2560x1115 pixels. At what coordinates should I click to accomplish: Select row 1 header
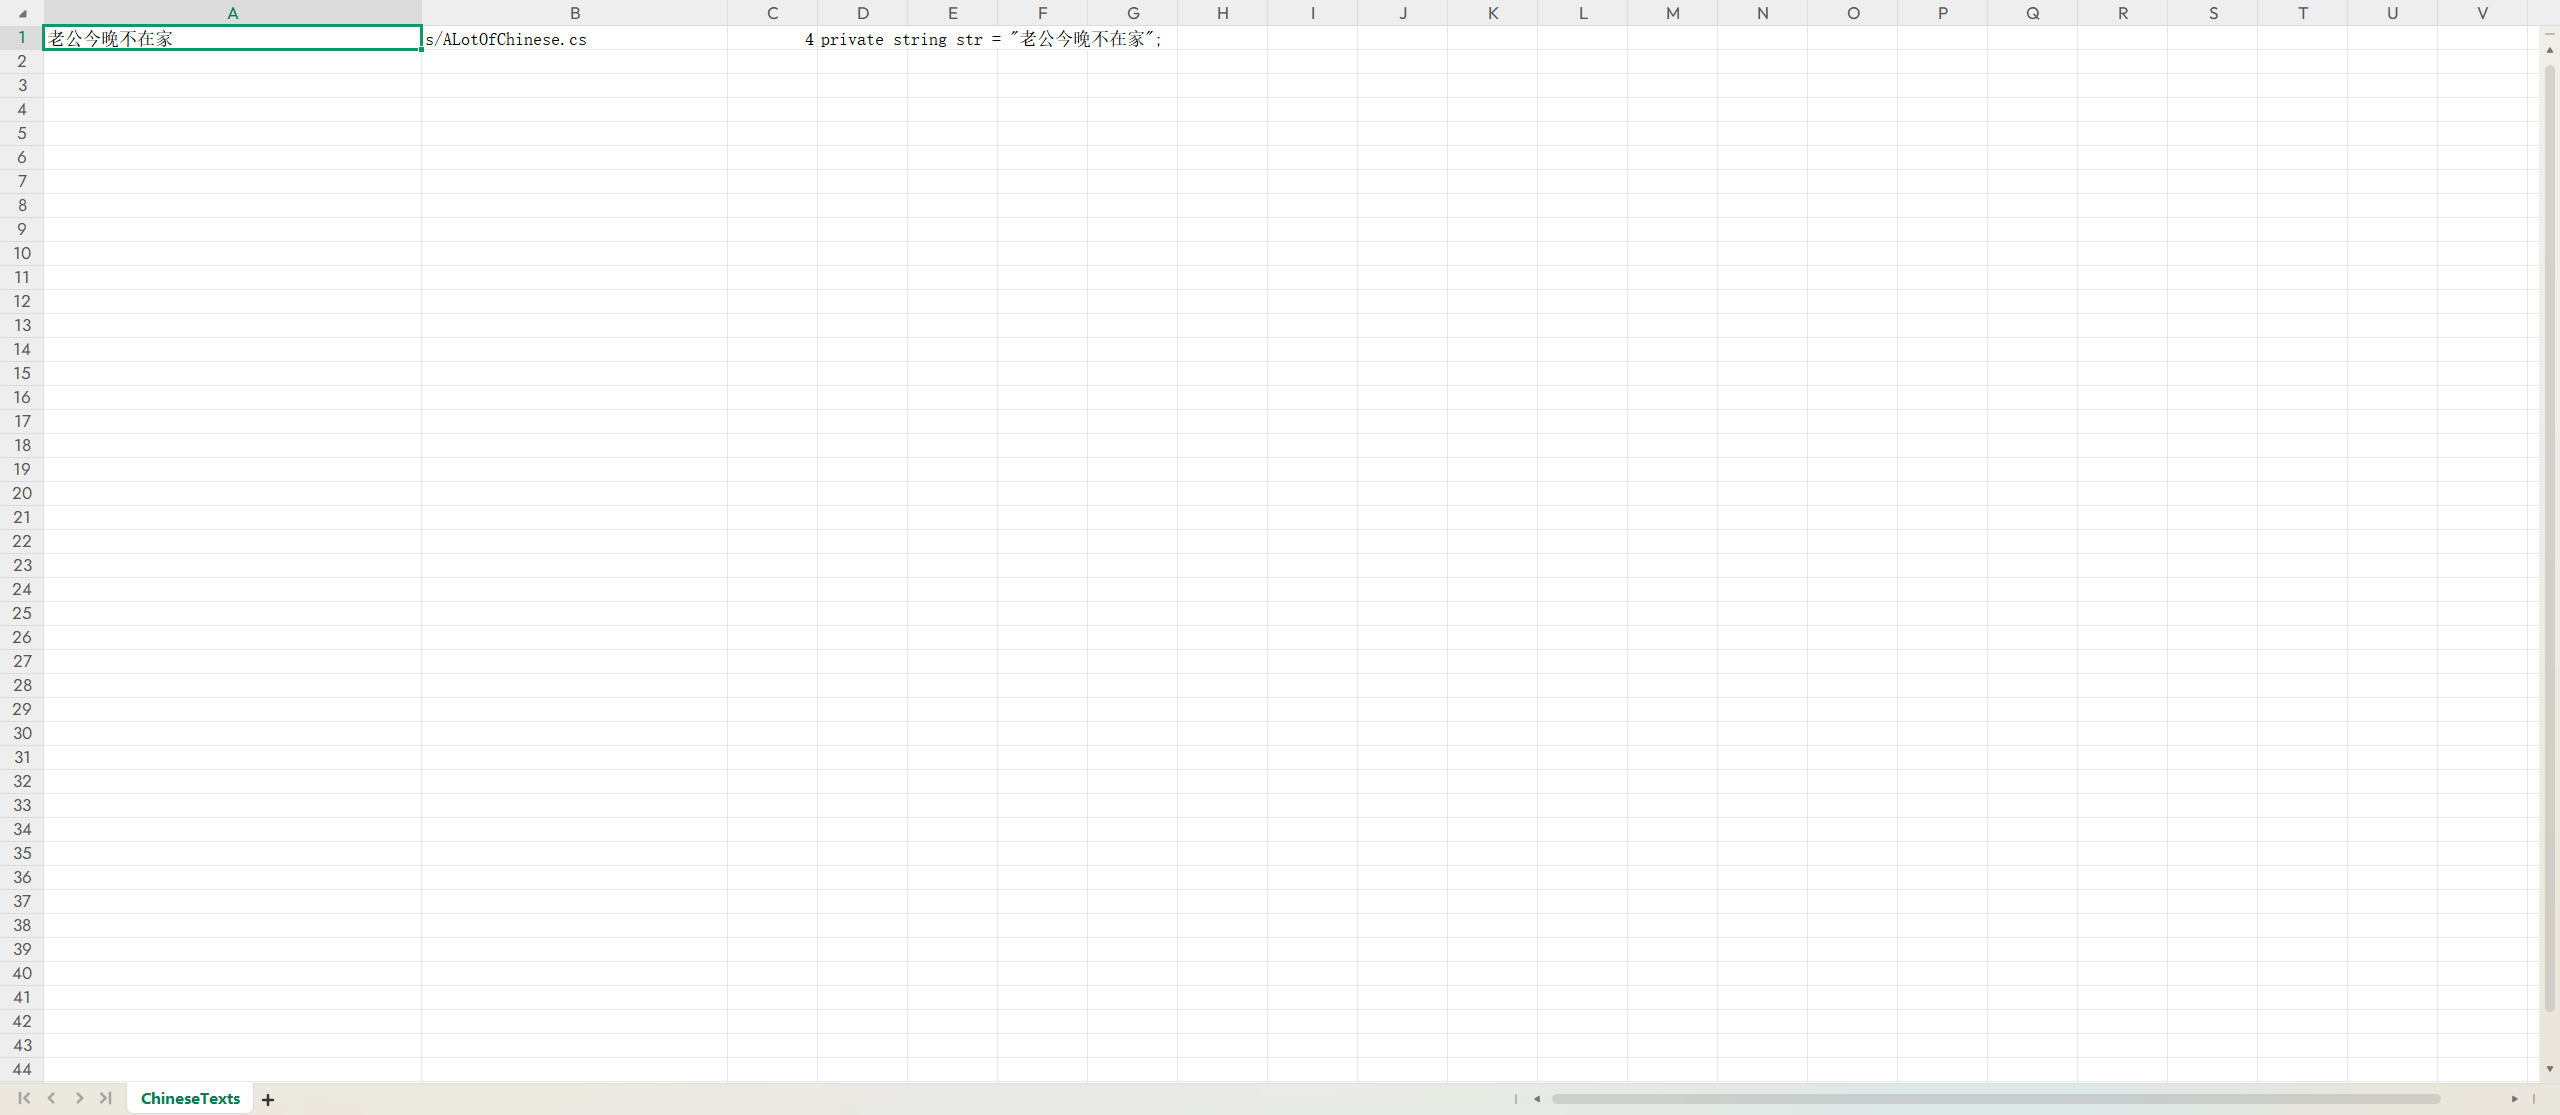[x=22, y=37]
